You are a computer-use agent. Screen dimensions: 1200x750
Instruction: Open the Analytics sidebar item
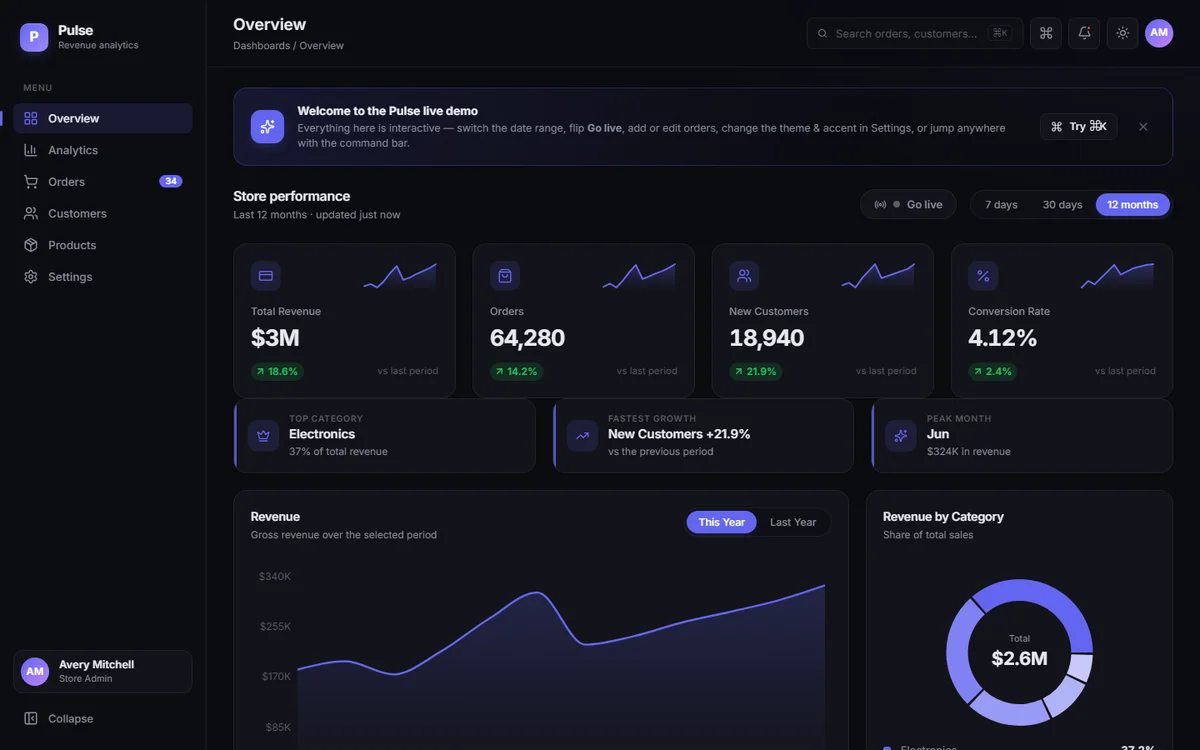103,150
